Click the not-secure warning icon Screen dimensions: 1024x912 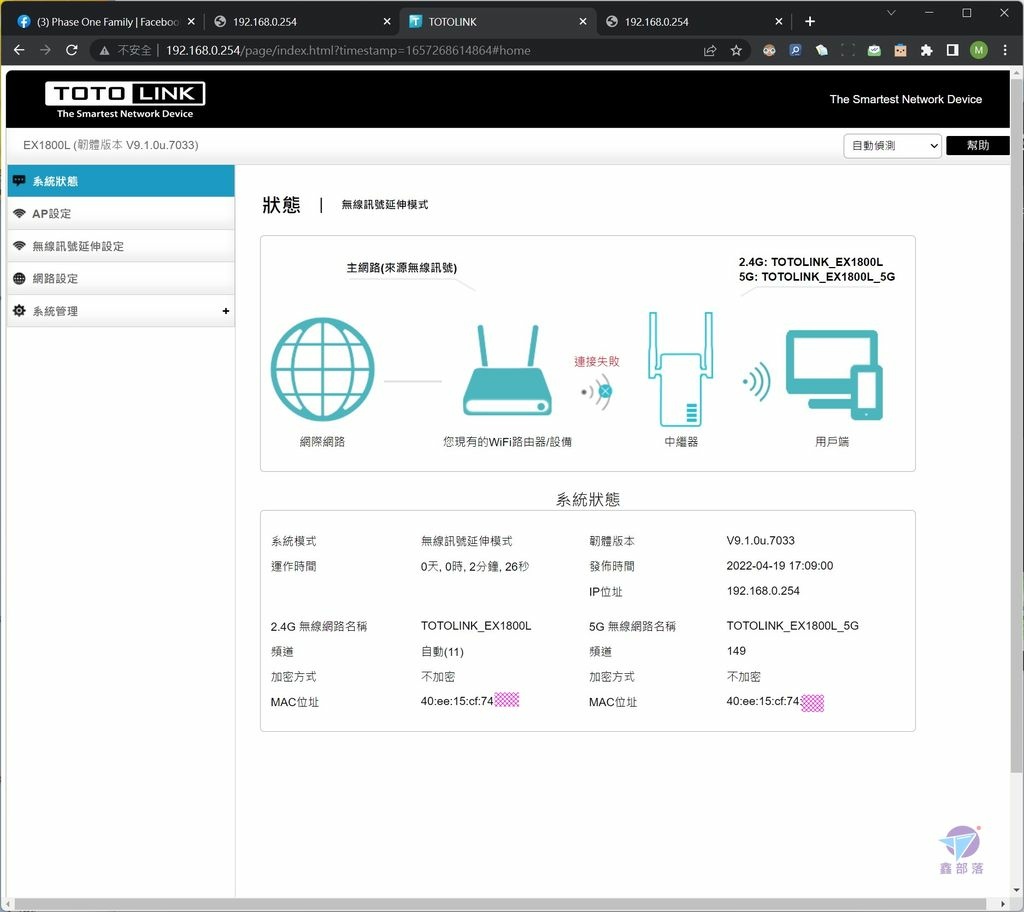coord(104,50)
